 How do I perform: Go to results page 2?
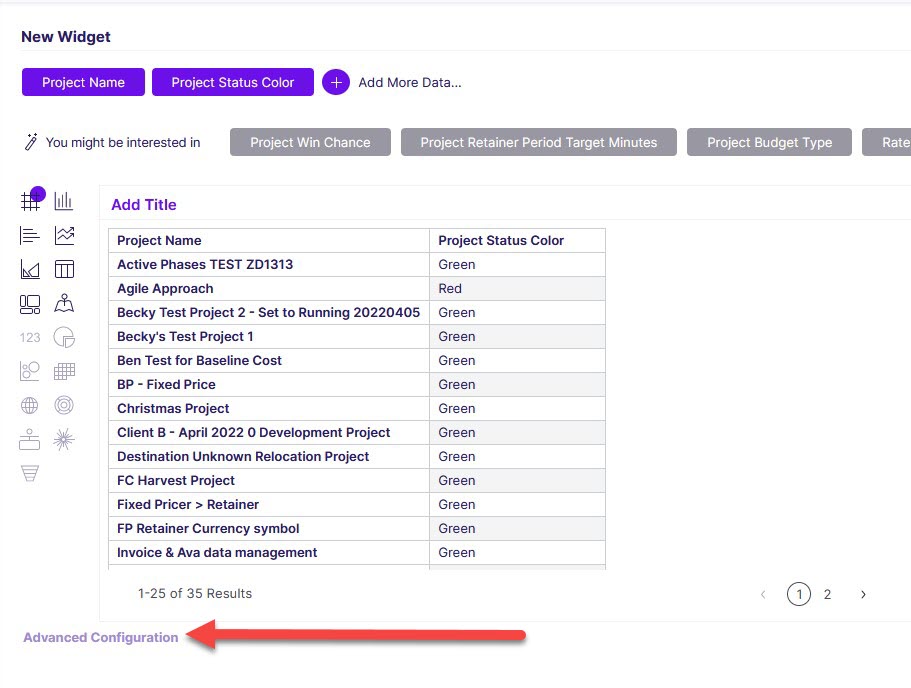(827, 594)
